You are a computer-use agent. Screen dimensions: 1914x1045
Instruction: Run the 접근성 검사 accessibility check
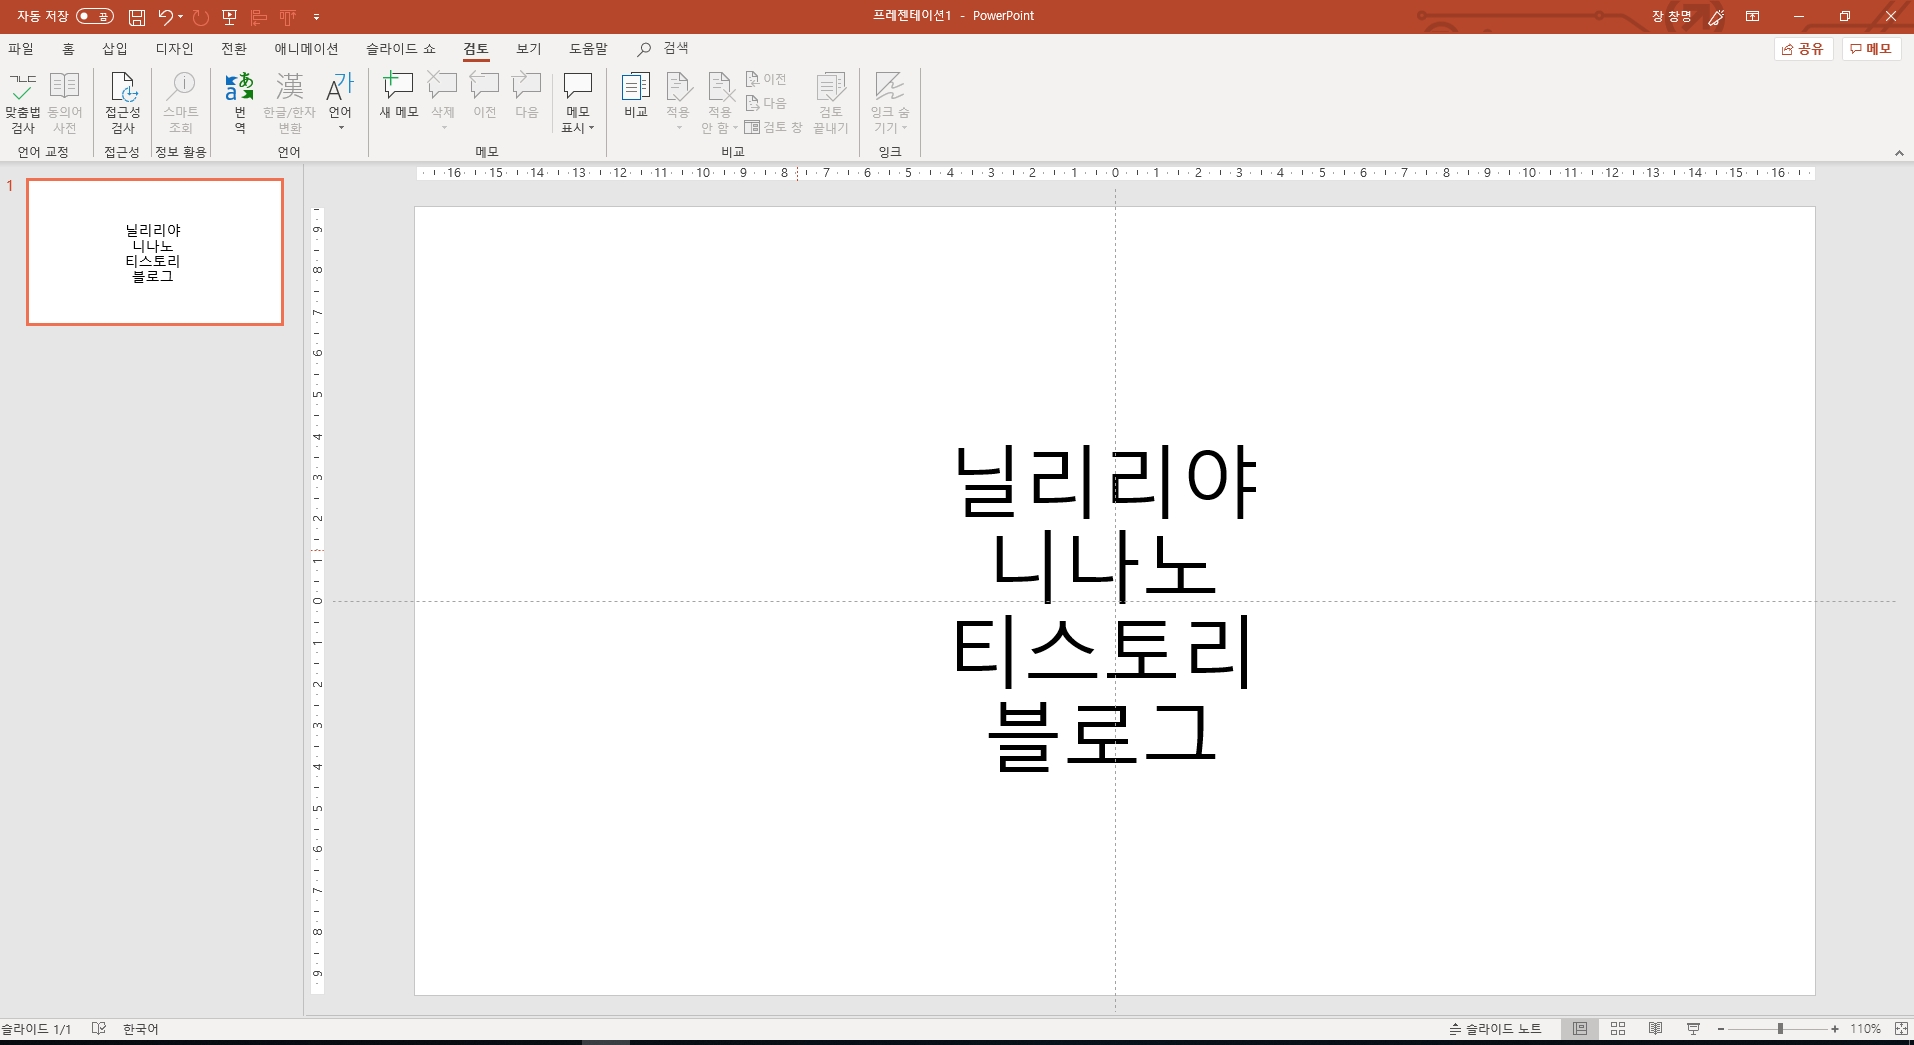click(123, 103)
